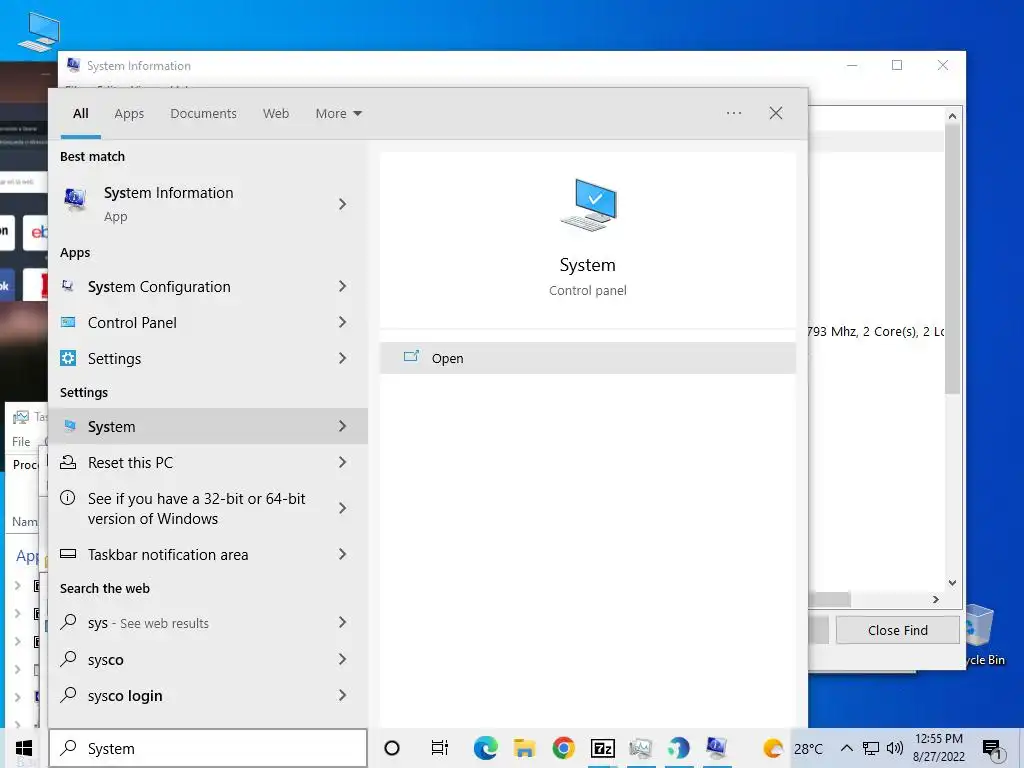Click System Information vertical scrollbar thumb
This screenshot has width=1024, height=768.
tap(952, 259)
